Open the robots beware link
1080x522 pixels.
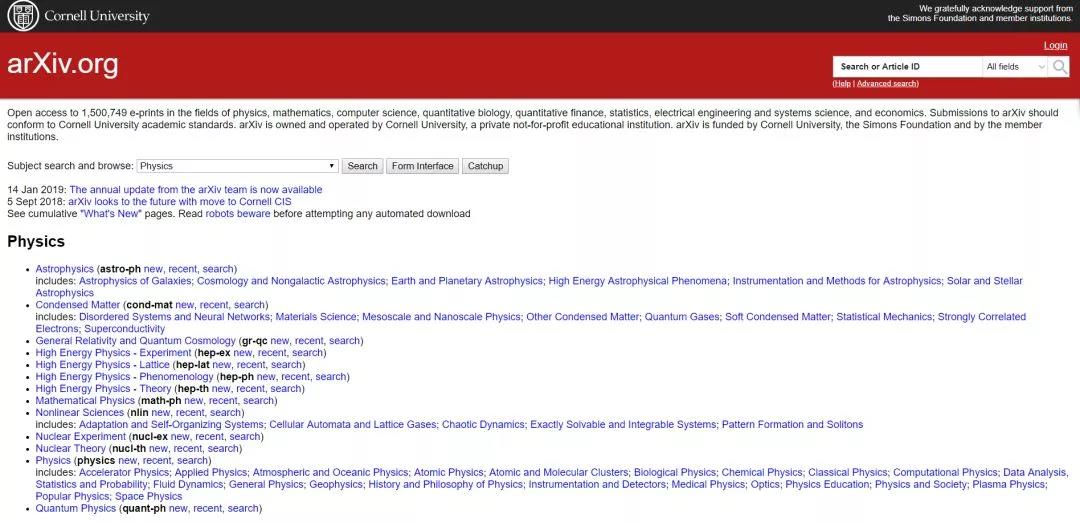[238, 214]
